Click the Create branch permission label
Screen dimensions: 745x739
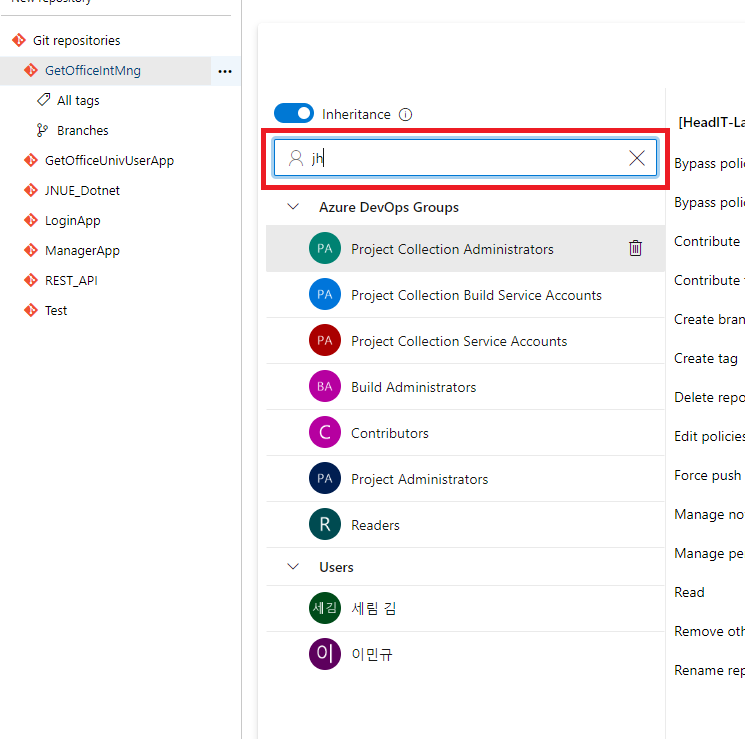click(709, 319)
